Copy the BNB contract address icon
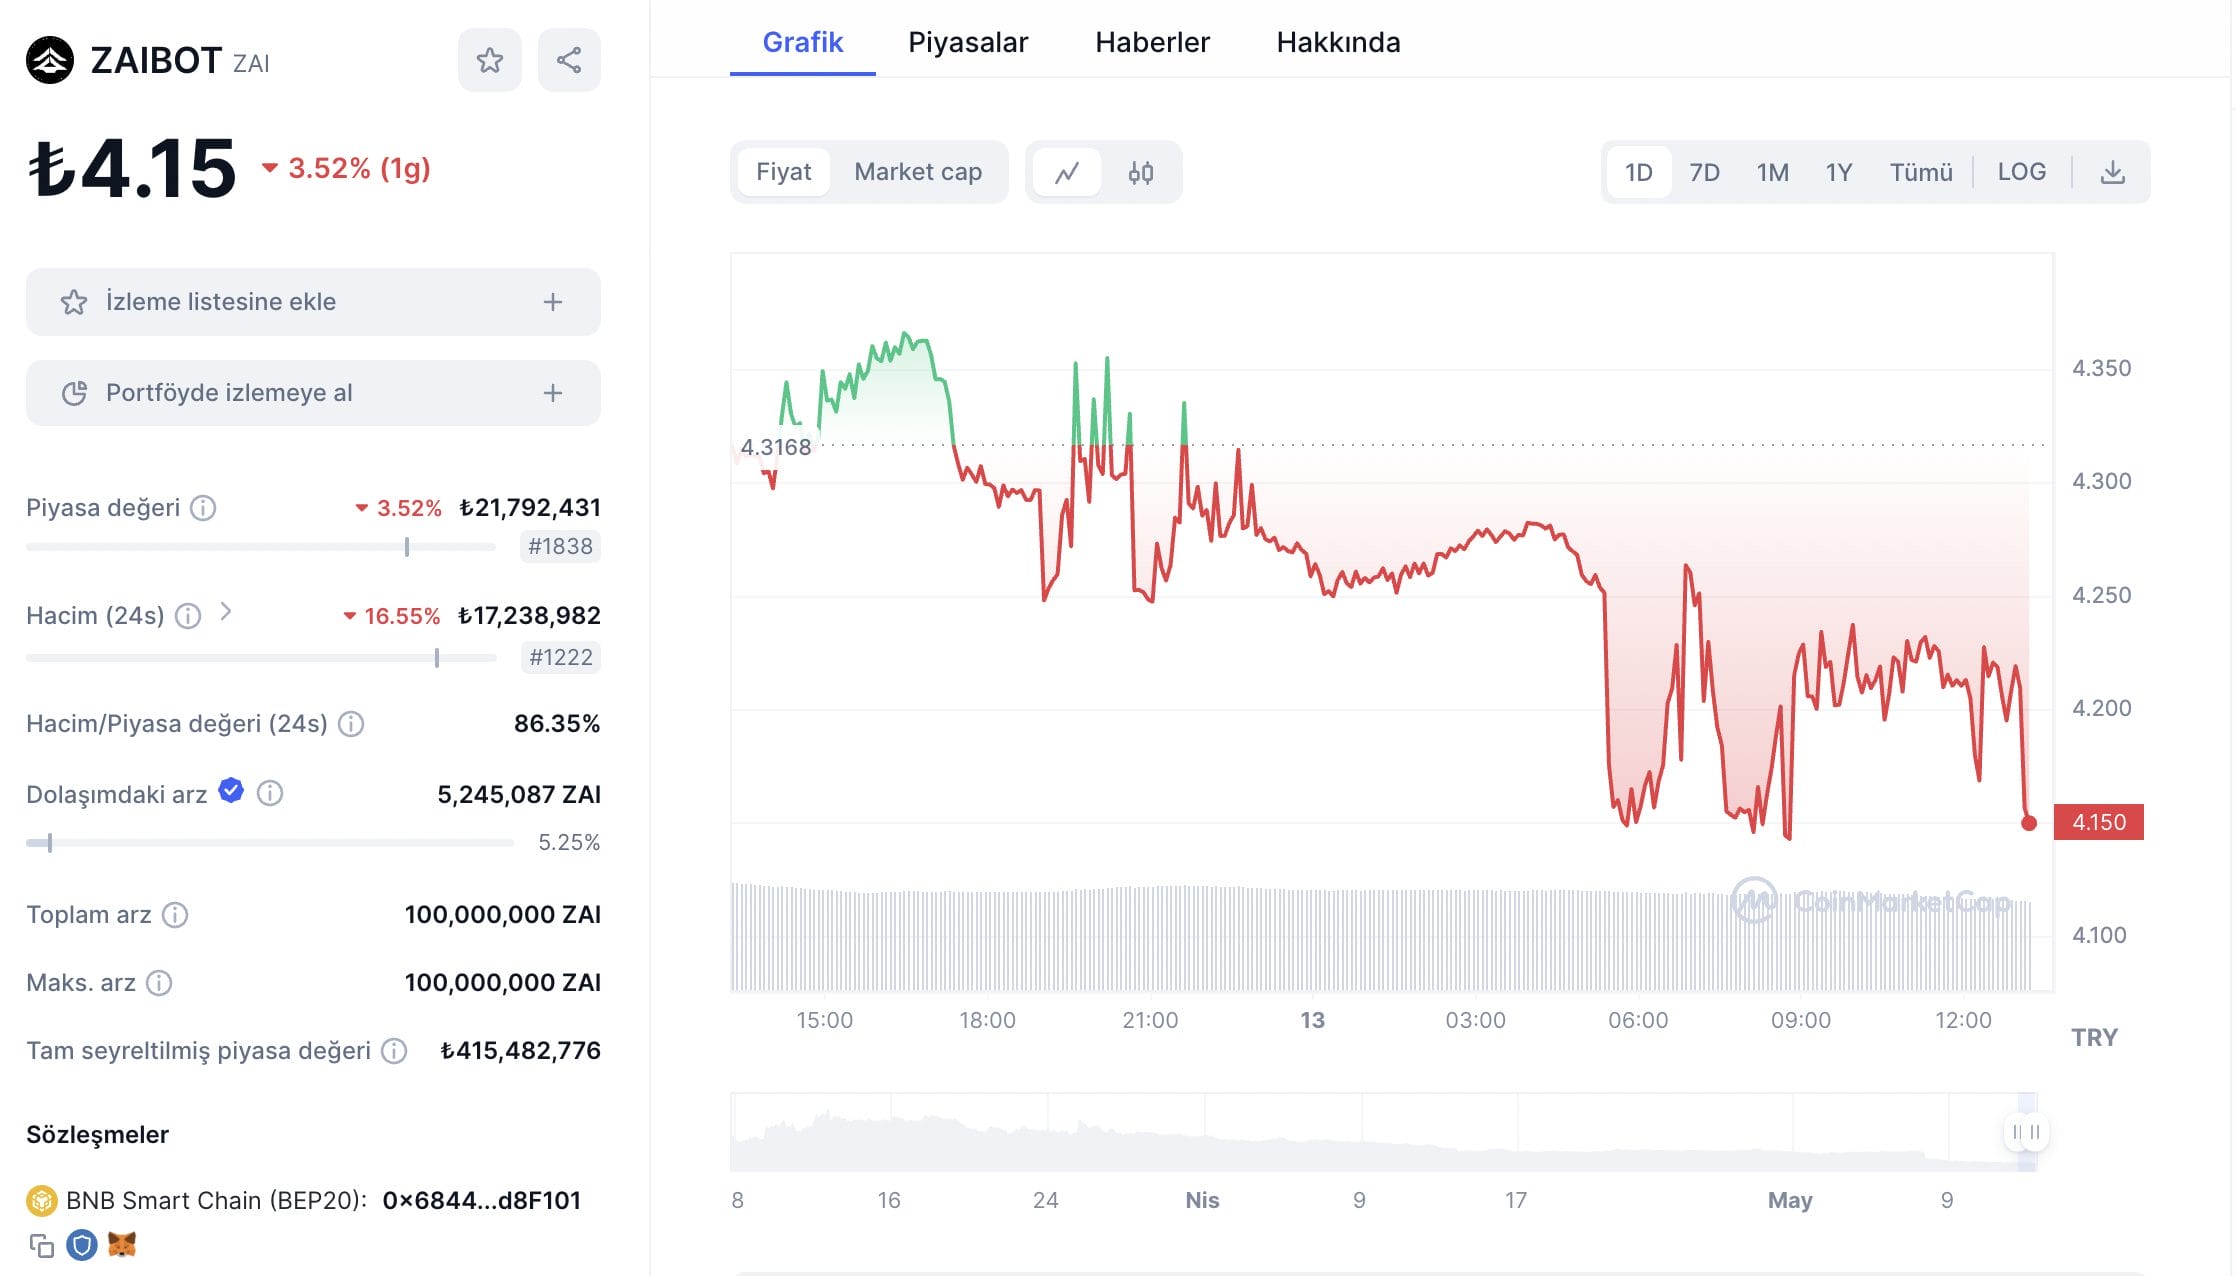 pos(41,1246)
